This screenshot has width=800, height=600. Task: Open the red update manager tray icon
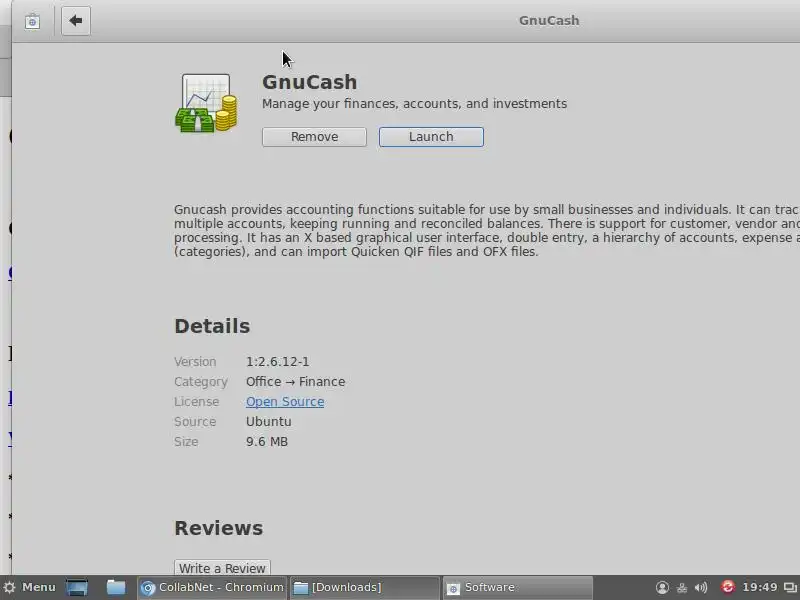click(x=728, y=587)
